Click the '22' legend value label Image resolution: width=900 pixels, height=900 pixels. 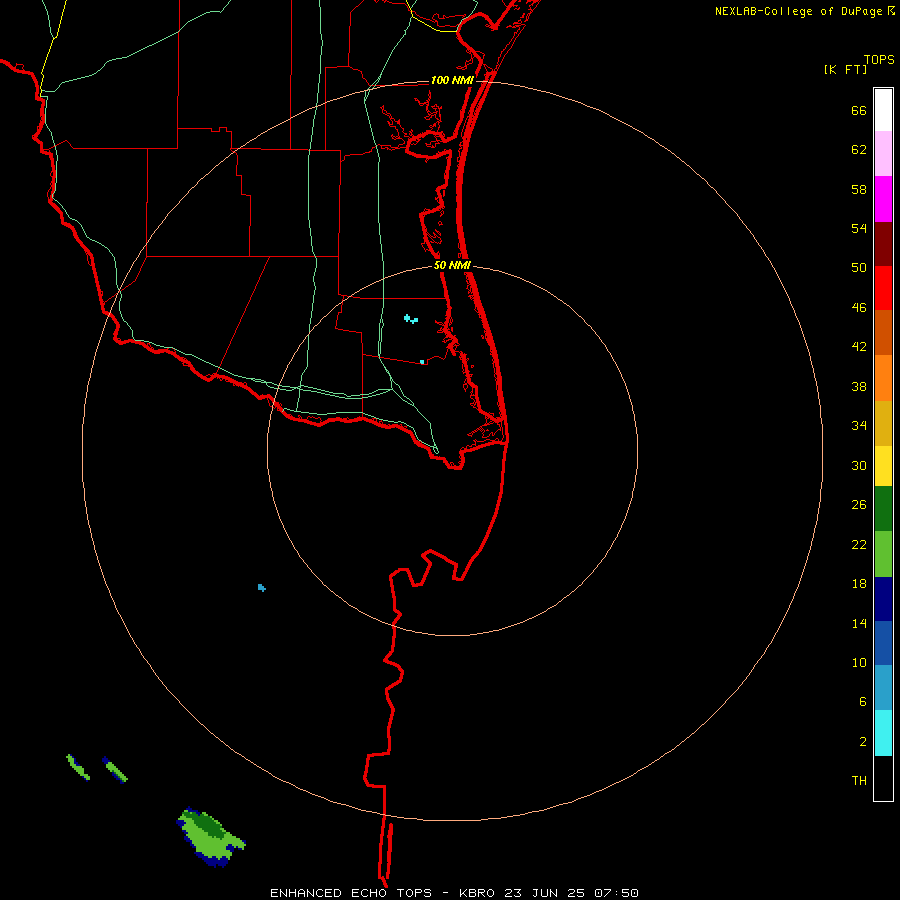(x=859, y=544)
